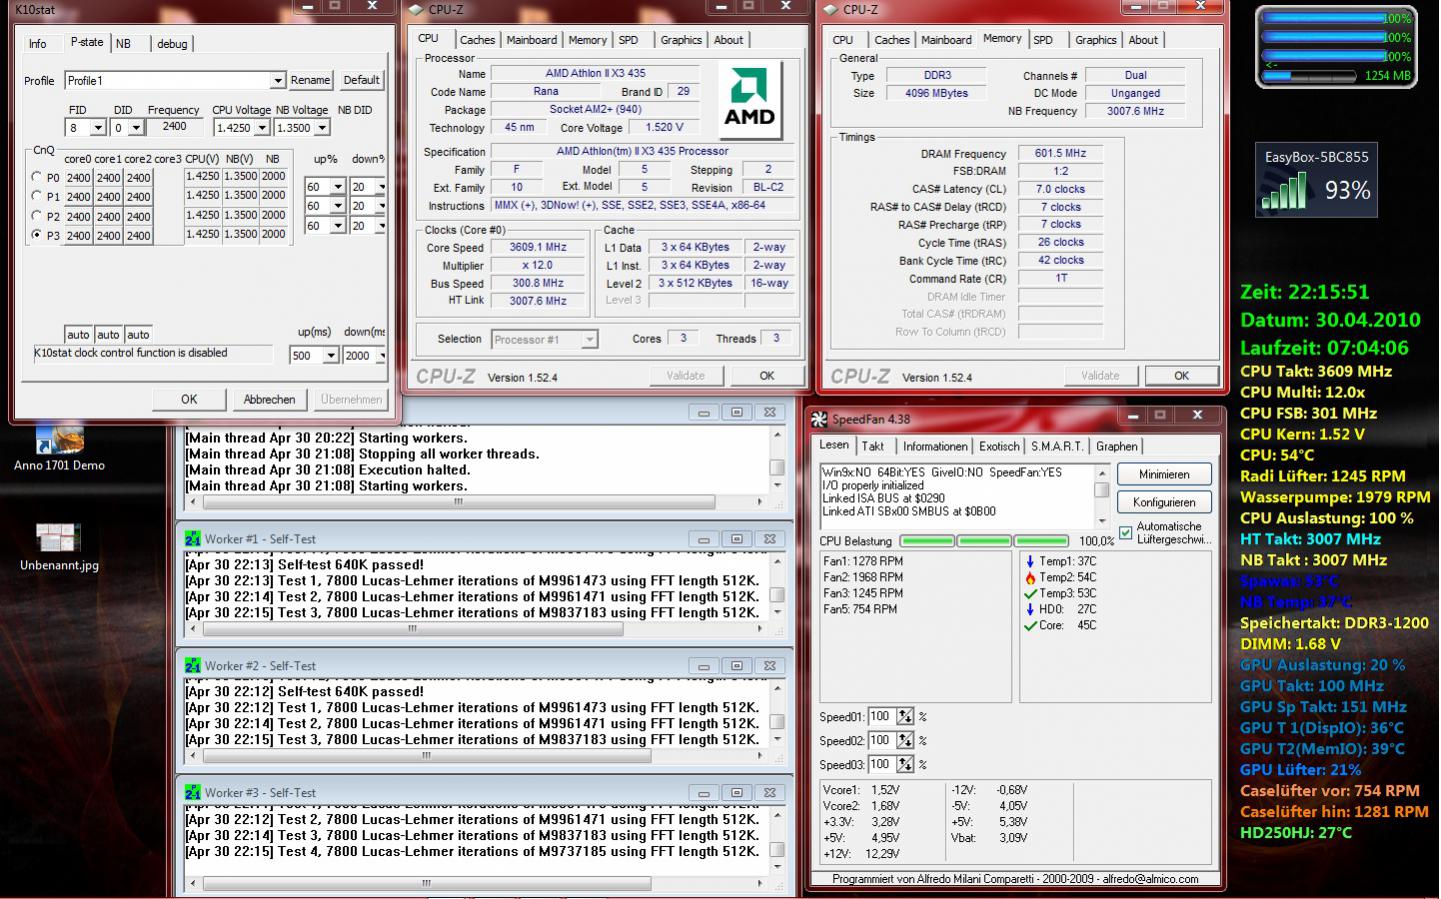The width and height of the screenshot is (1441, 899).
Task: Open the NB Voltage 1.3500 dropdown
Action: 322,128
